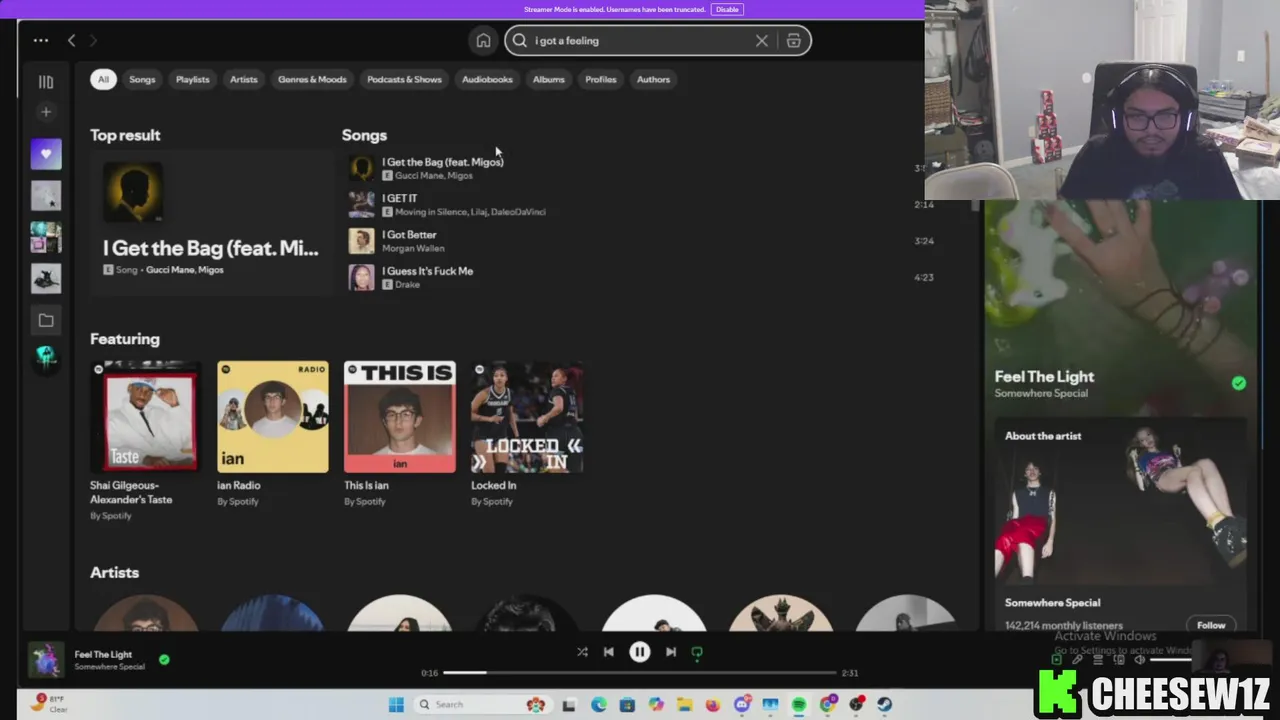
Task: Follow Somewhere Special artist
Action: (x=1211, y=625)
